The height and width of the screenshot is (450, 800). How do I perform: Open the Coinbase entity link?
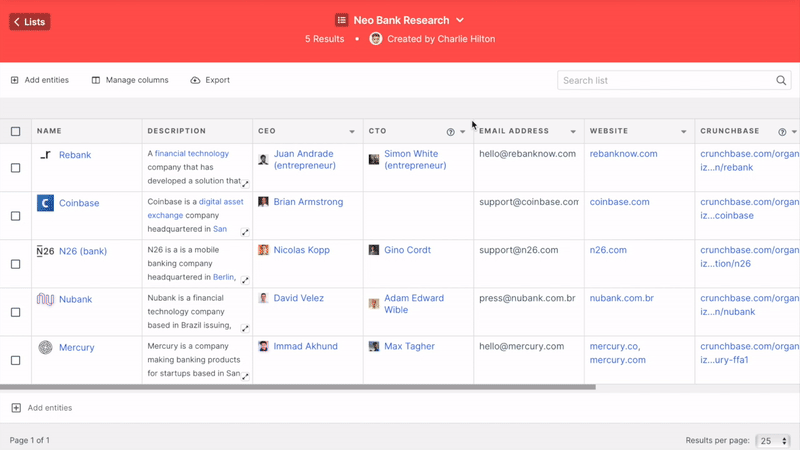[x=79, y=203]
